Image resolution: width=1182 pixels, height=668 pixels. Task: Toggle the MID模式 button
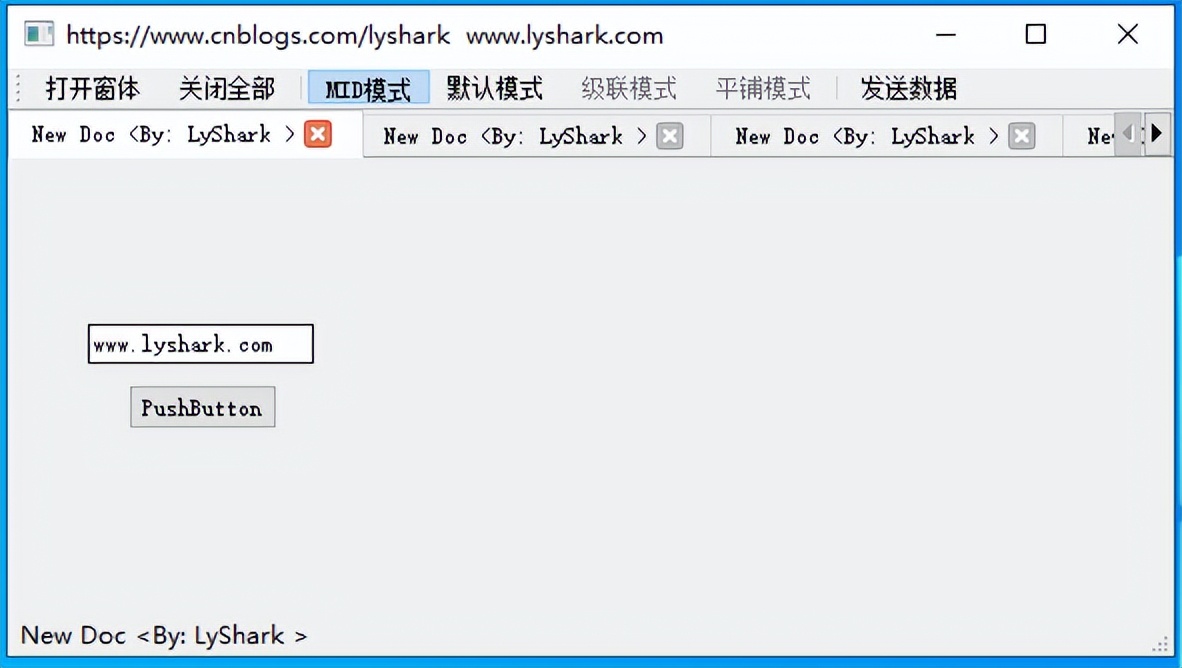click(x=369, y=89)
